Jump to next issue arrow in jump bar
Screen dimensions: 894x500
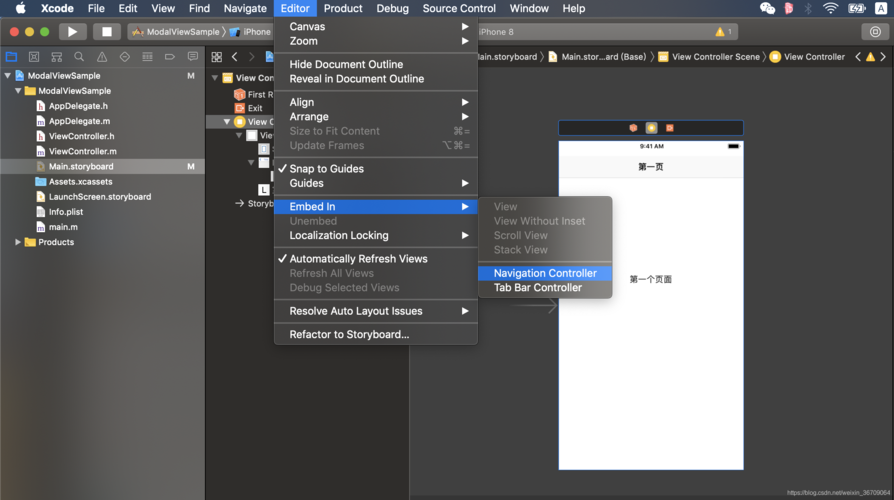point(883,56)
